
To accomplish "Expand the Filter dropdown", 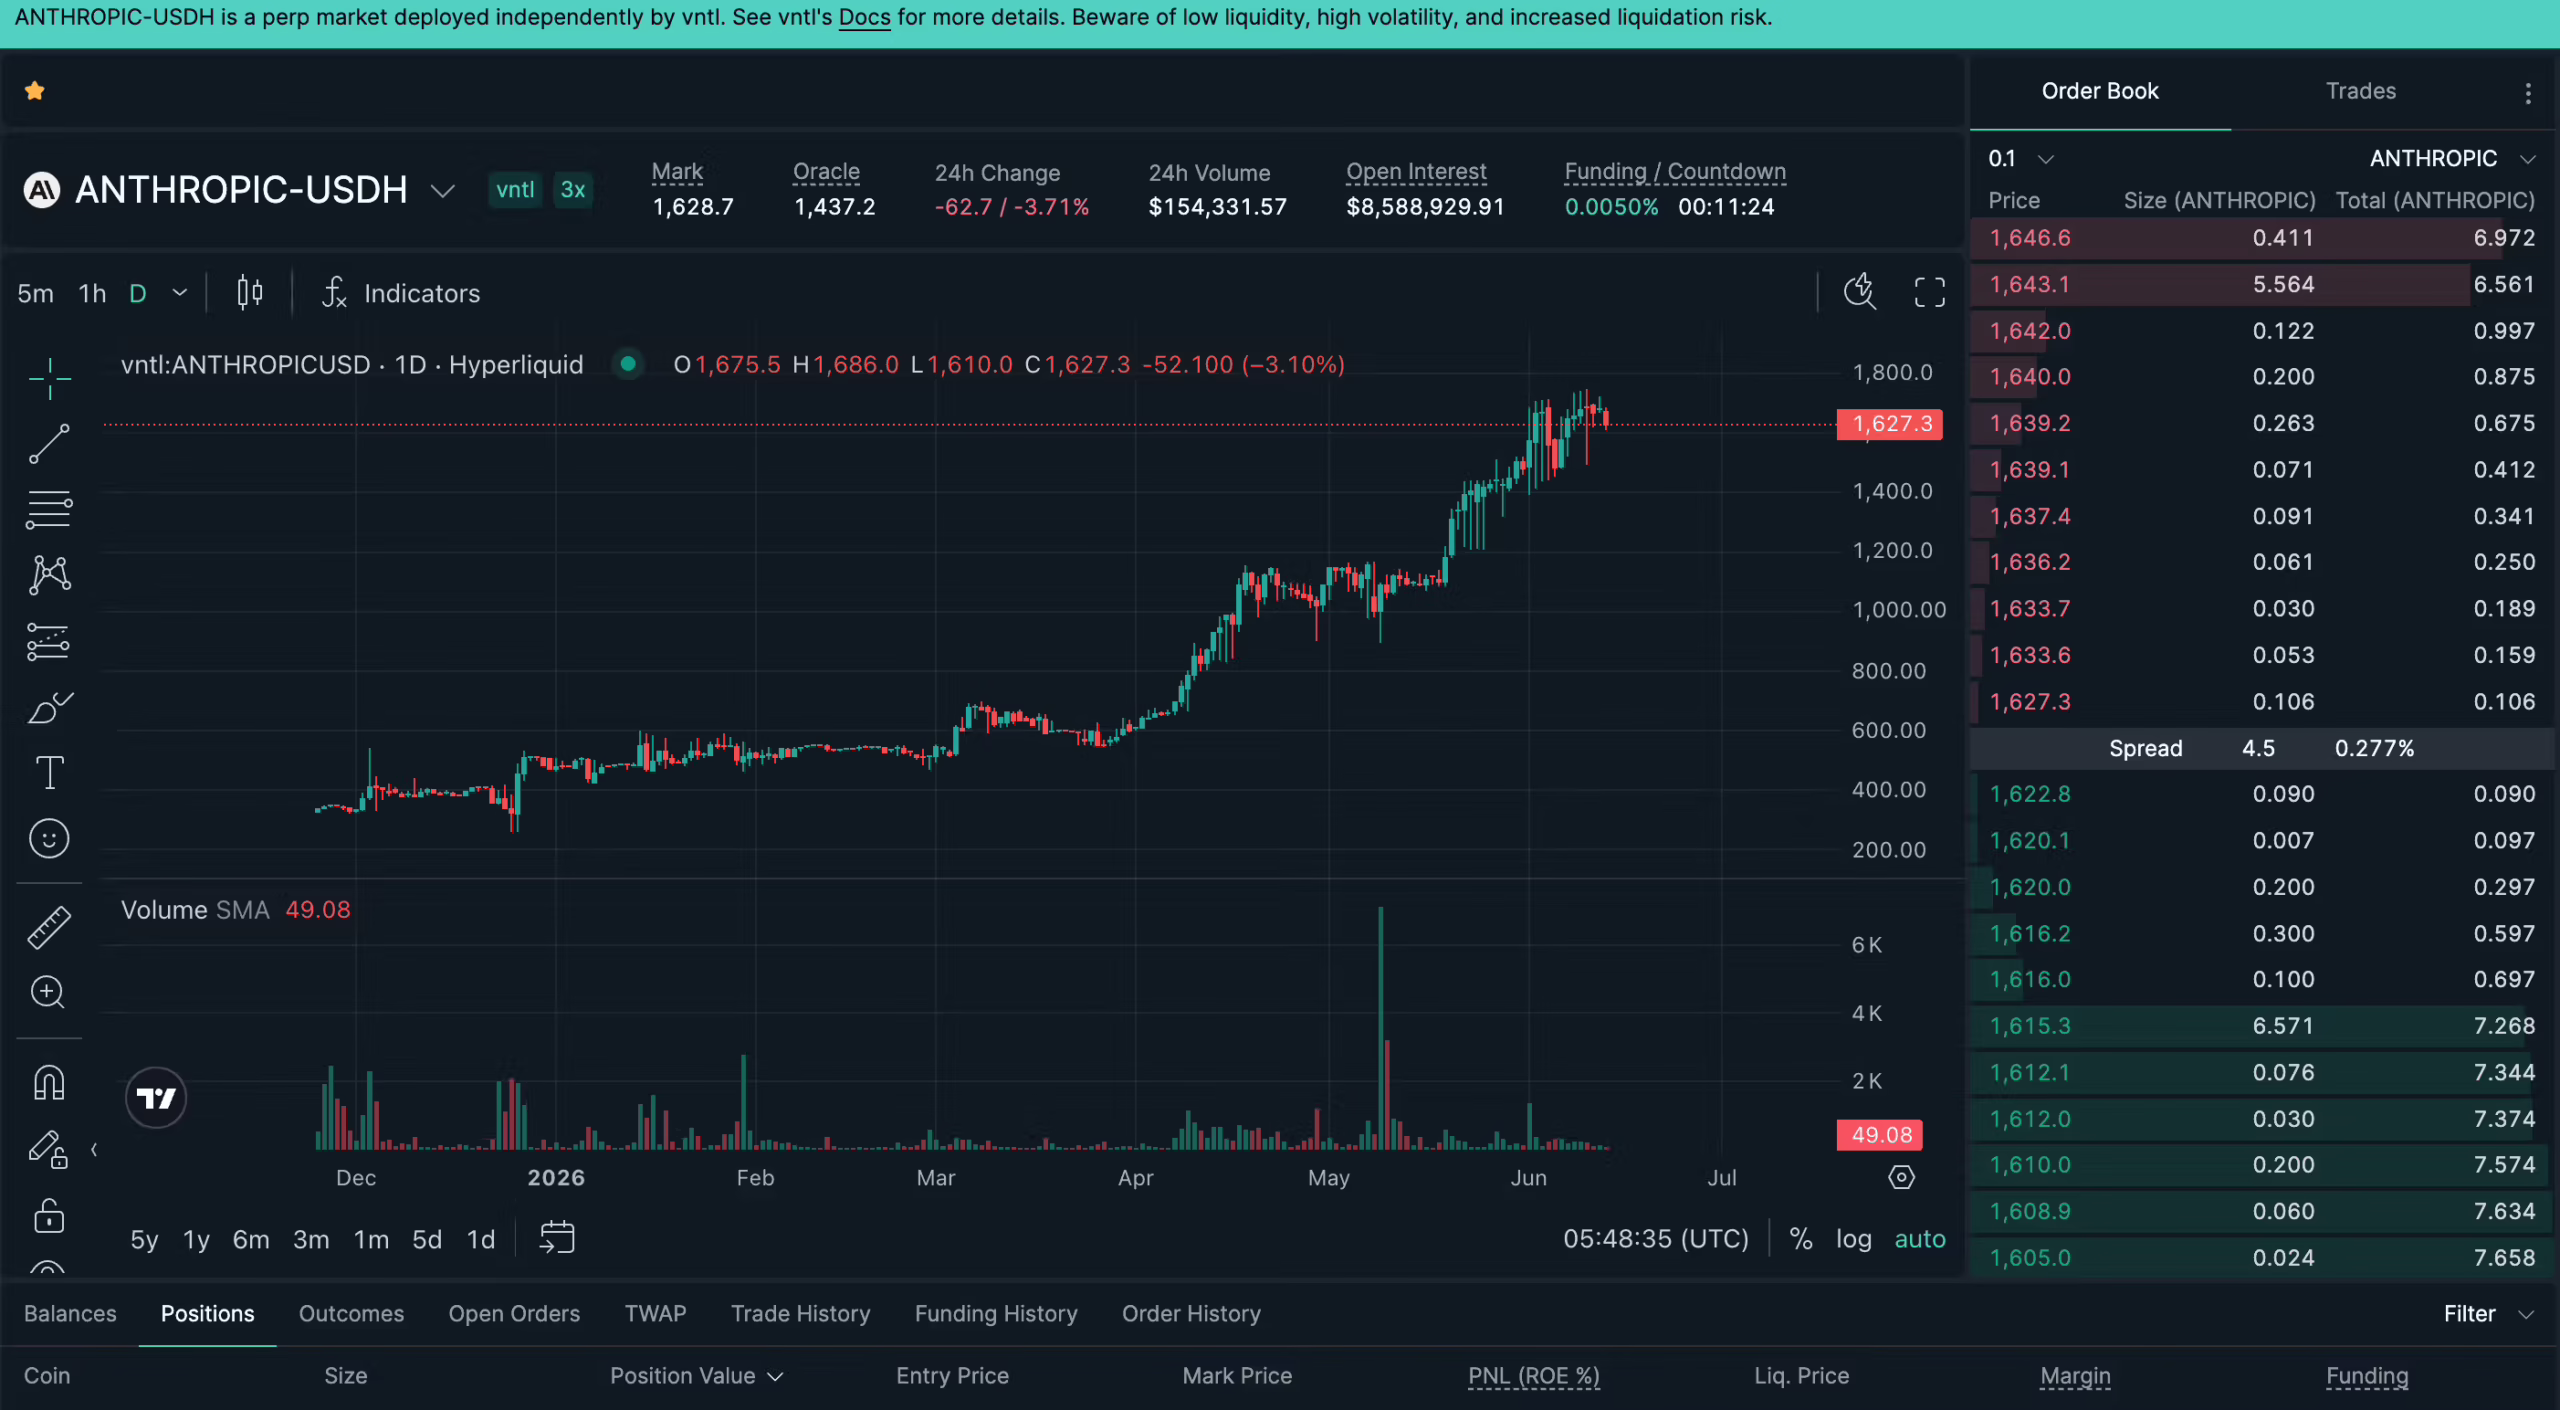I will pos(2488,1313).
